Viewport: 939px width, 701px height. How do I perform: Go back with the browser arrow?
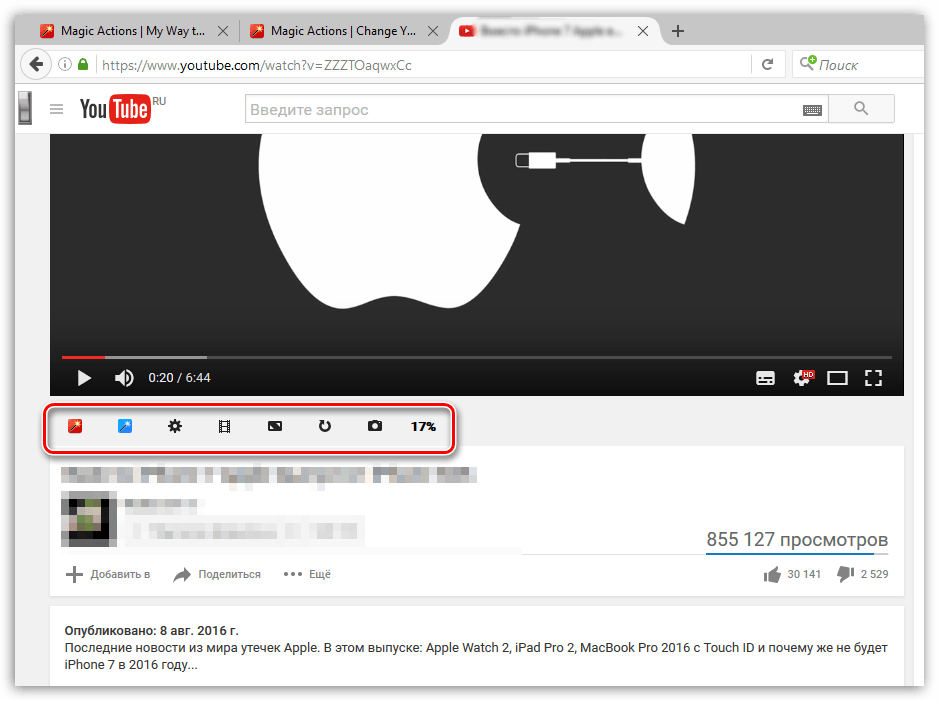(37, 65)
